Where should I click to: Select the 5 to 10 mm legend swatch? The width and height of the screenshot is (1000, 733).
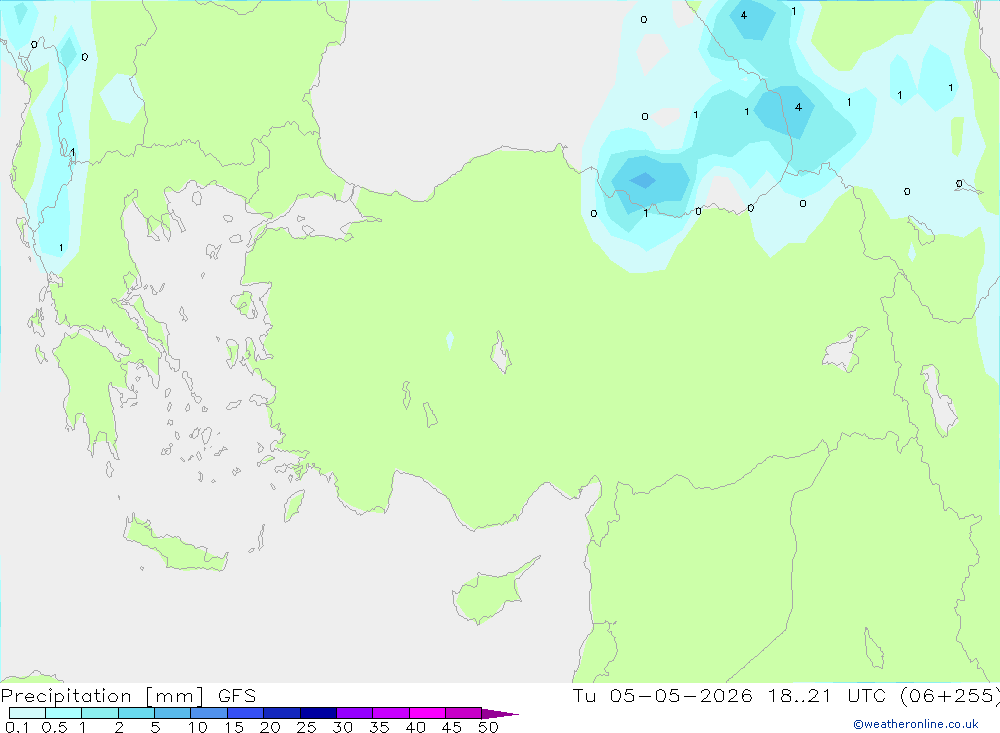tap(173, 713)
